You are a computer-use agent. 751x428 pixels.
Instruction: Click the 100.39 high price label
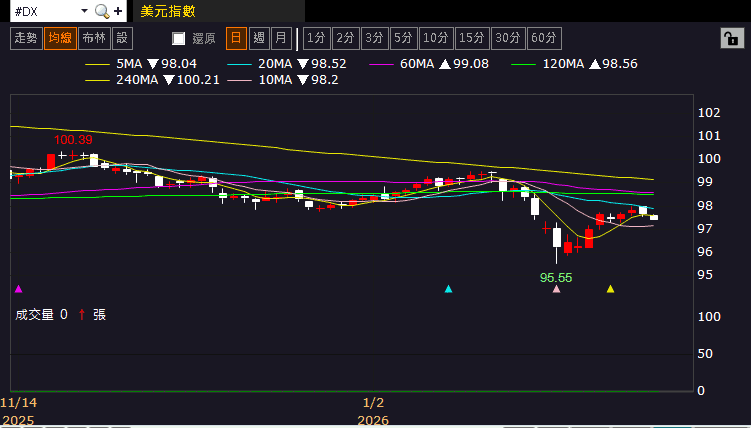click(x=73, y=140)
